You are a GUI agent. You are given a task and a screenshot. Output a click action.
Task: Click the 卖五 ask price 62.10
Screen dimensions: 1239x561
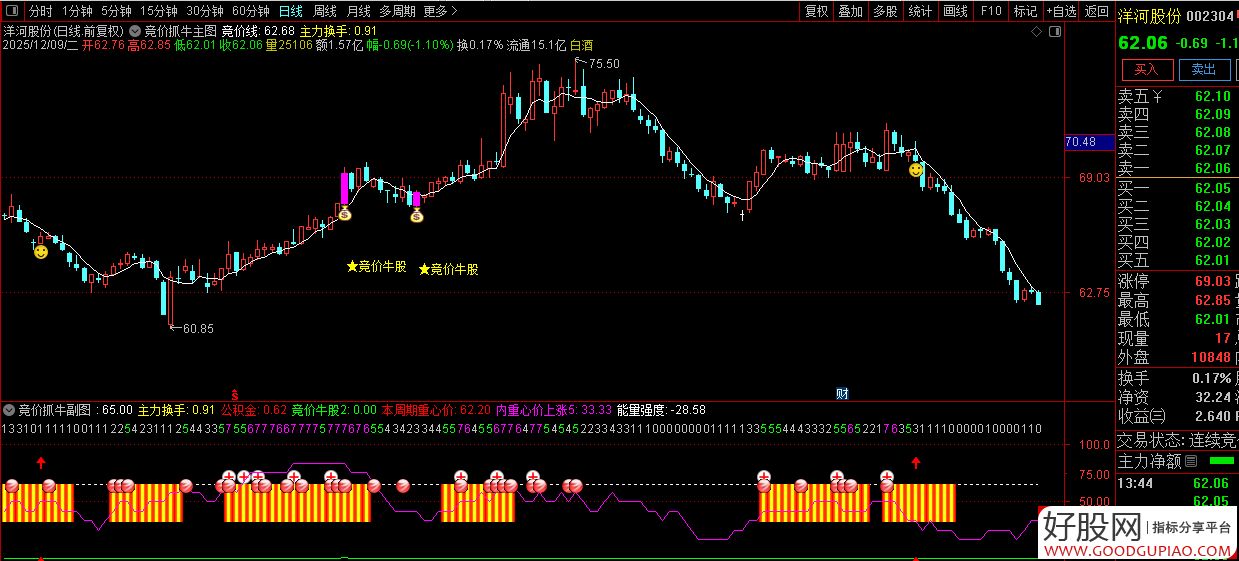click(x=1212, y=97)
